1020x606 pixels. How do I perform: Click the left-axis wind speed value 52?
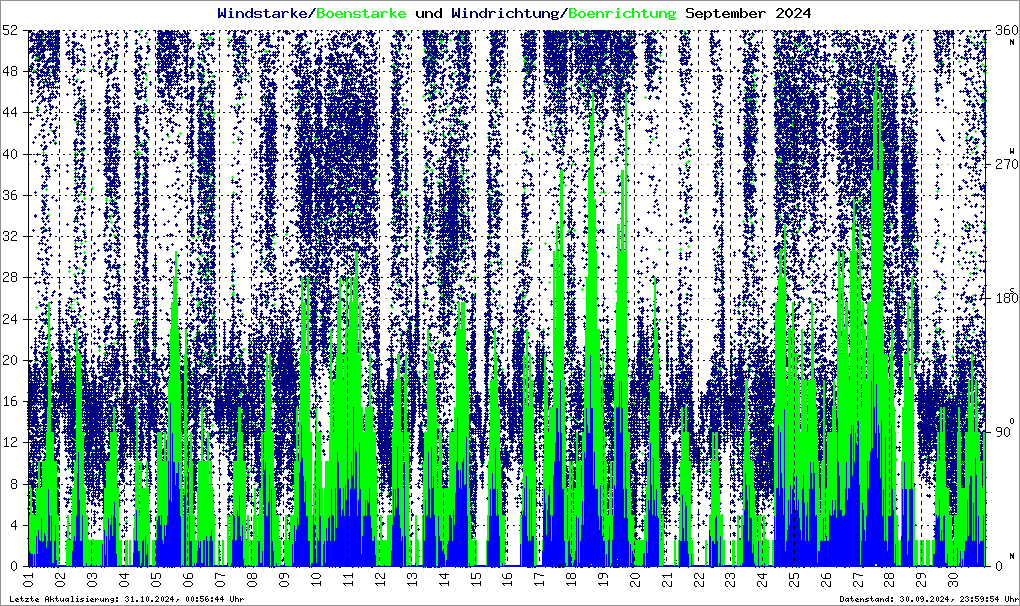[10, 31]
